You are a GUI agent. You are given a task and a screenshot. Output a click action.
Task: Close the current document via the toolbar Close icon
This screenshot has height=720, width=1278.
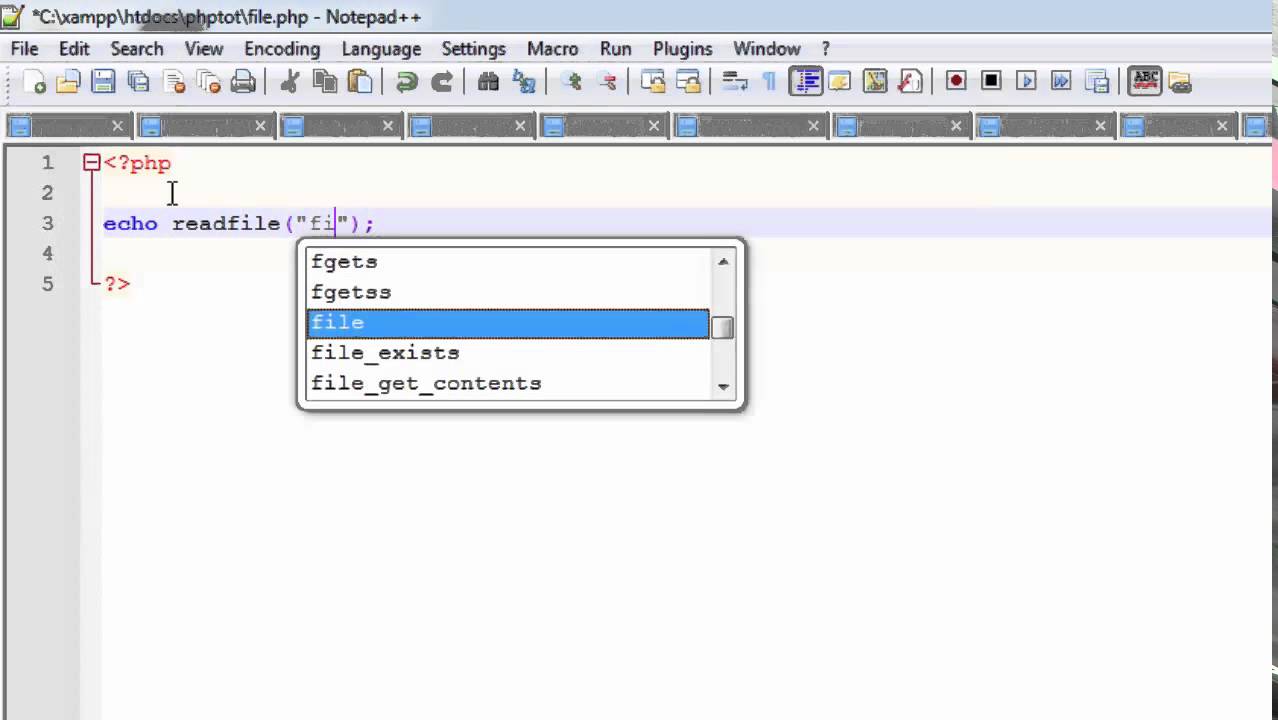[174, 82]
